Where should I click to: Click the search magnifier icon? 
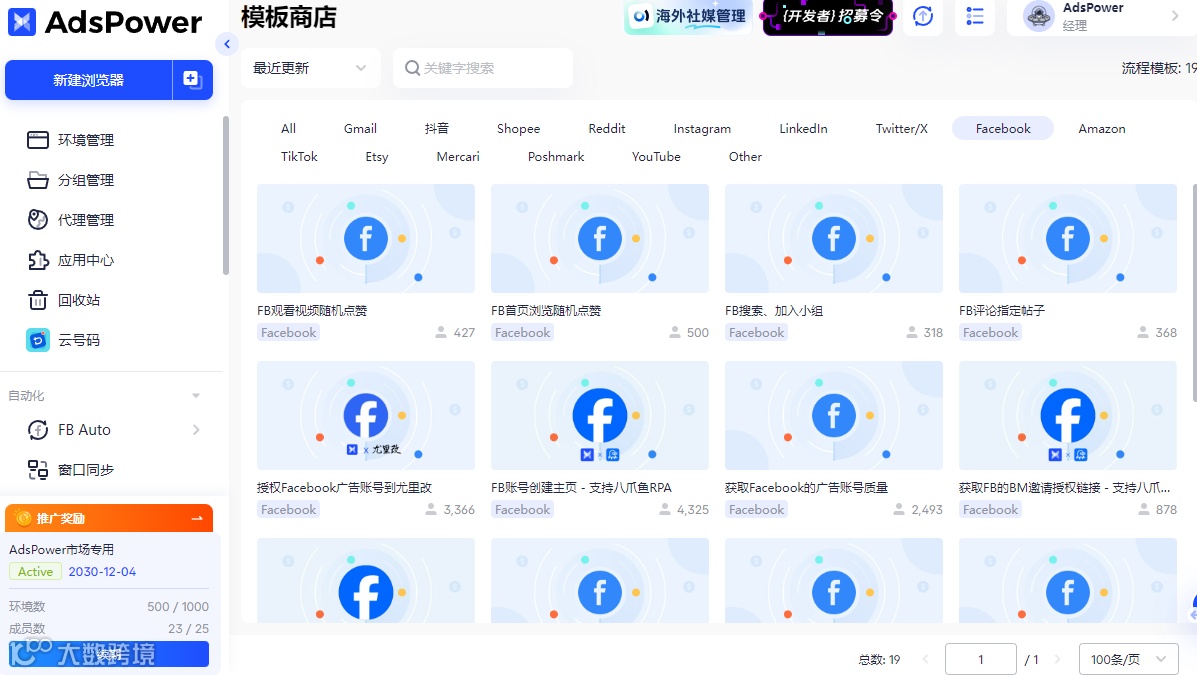(412, 68)
